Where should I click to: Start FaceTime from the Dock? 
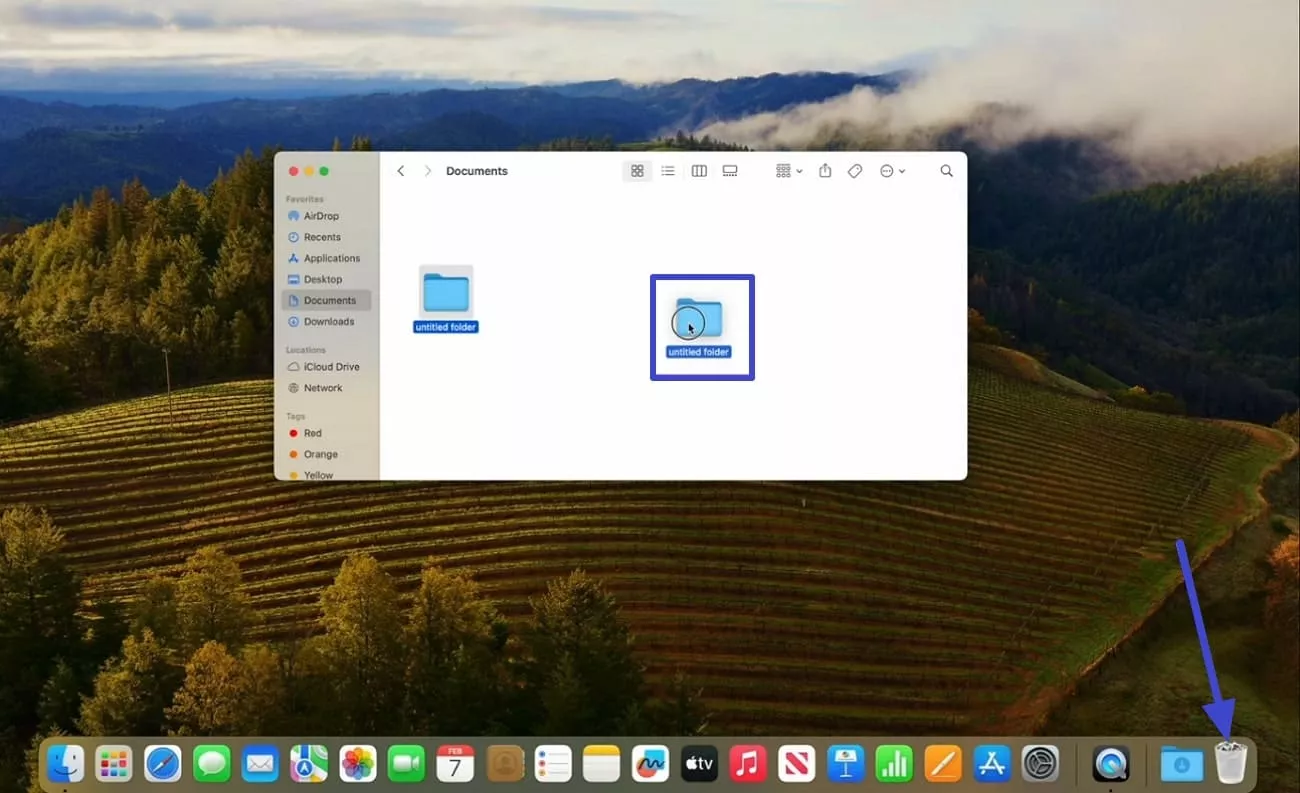(405, 762)
